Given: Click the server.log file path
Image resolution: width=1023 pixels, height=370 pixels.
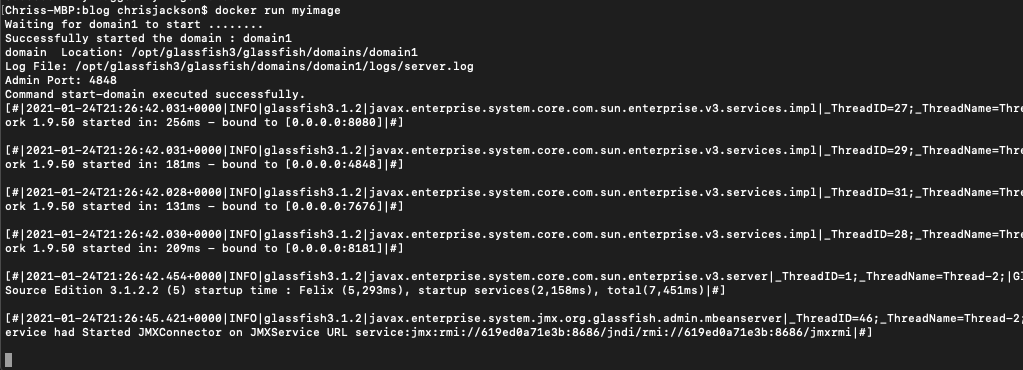Looking at the screenshot, I should [275, 67].
